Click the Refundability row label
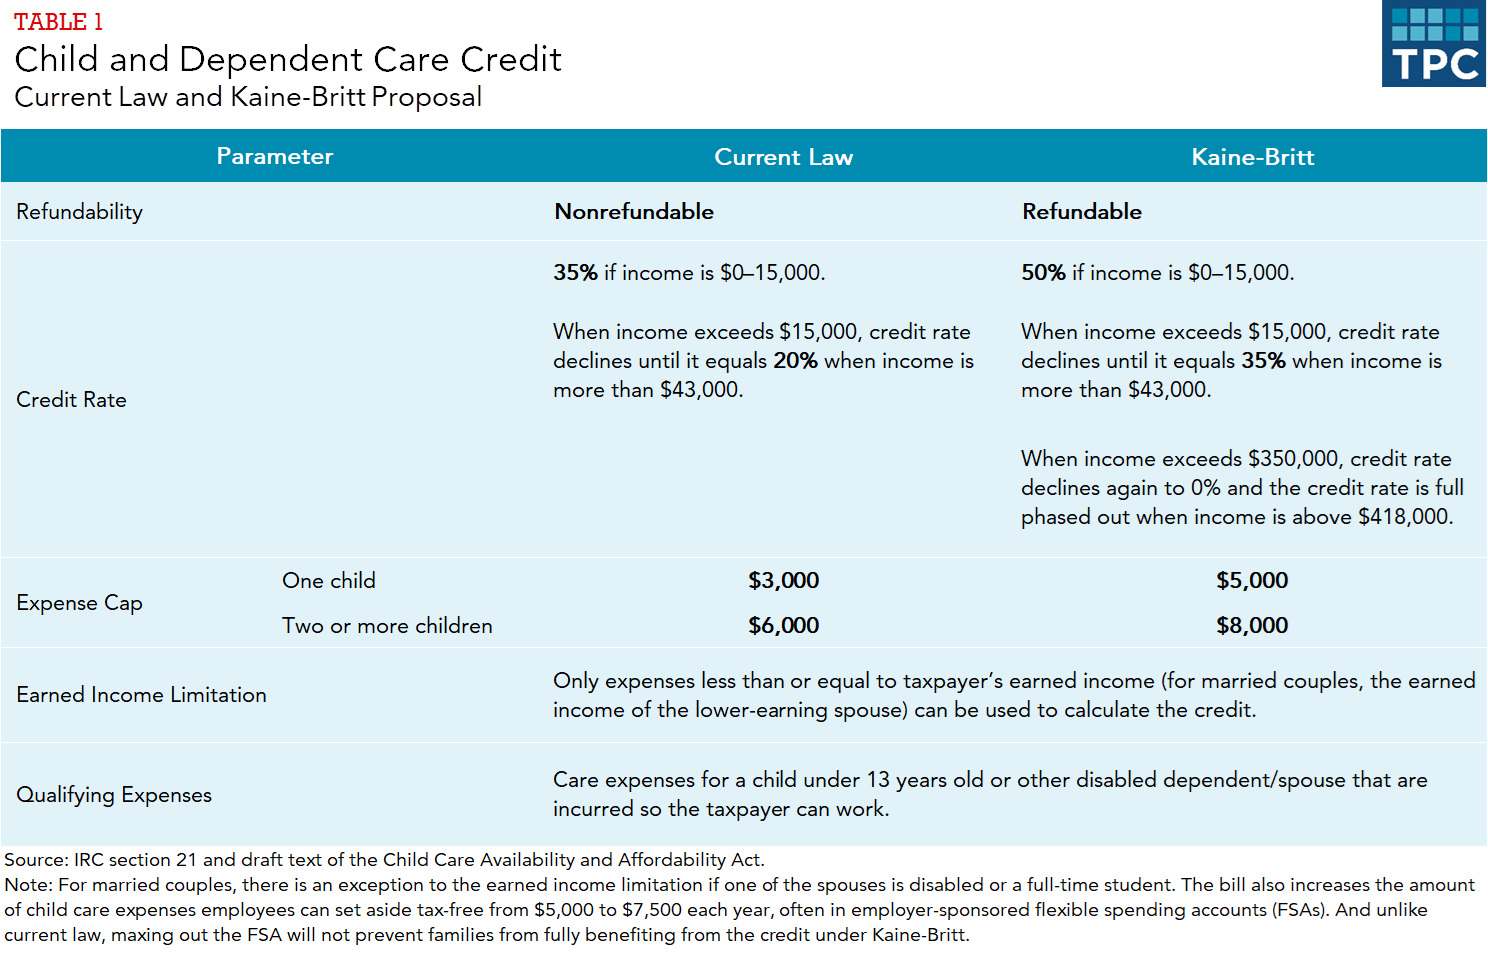 point(80,212)
